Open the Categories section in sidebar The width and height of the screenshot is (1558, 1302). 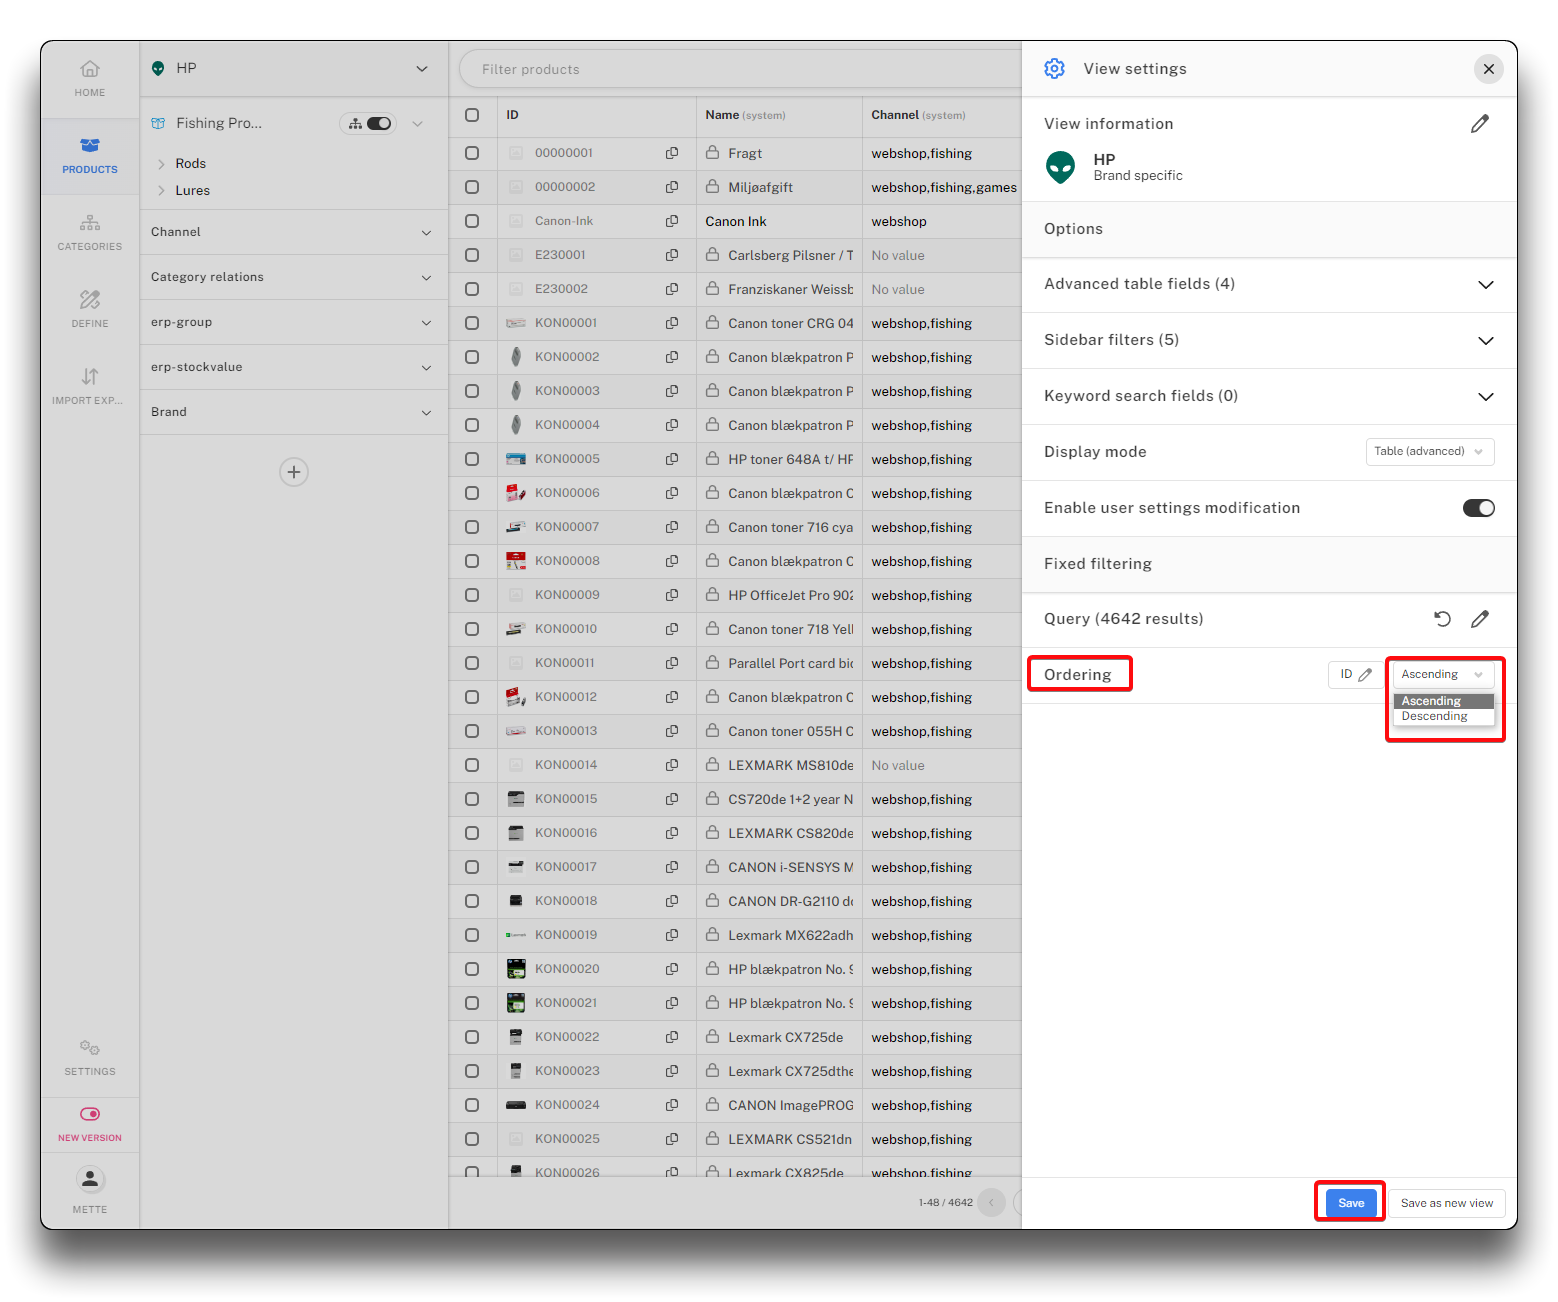(x=90, y=232)
